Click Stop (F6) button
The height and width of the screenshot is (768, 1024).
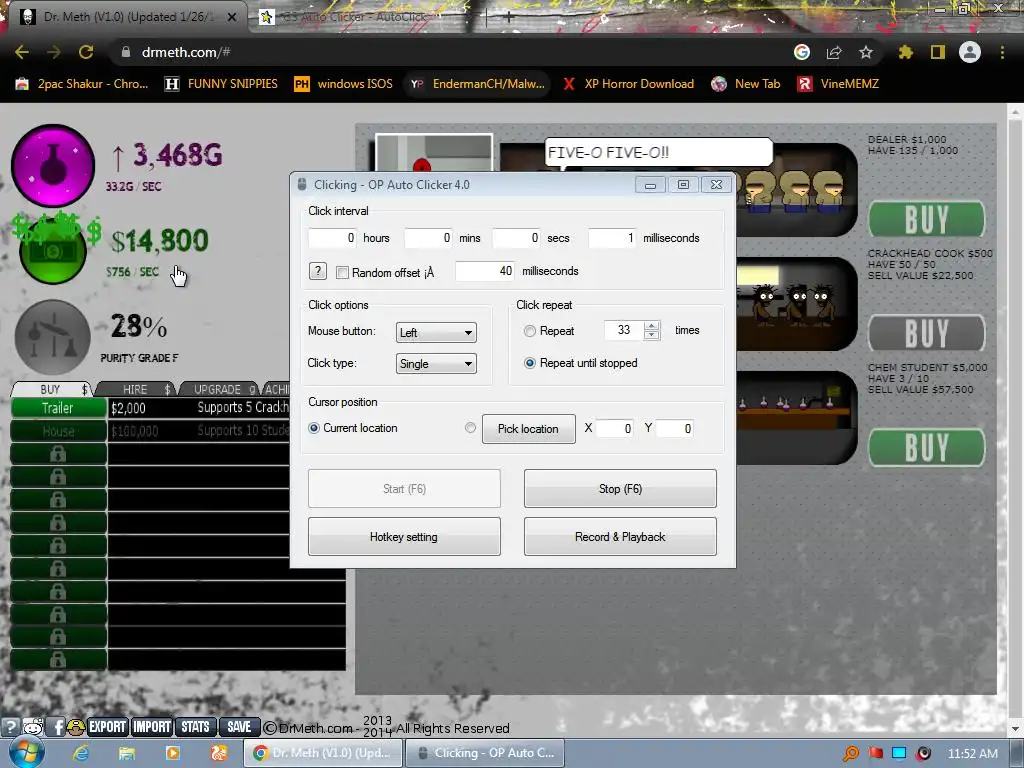coord(620,488)
